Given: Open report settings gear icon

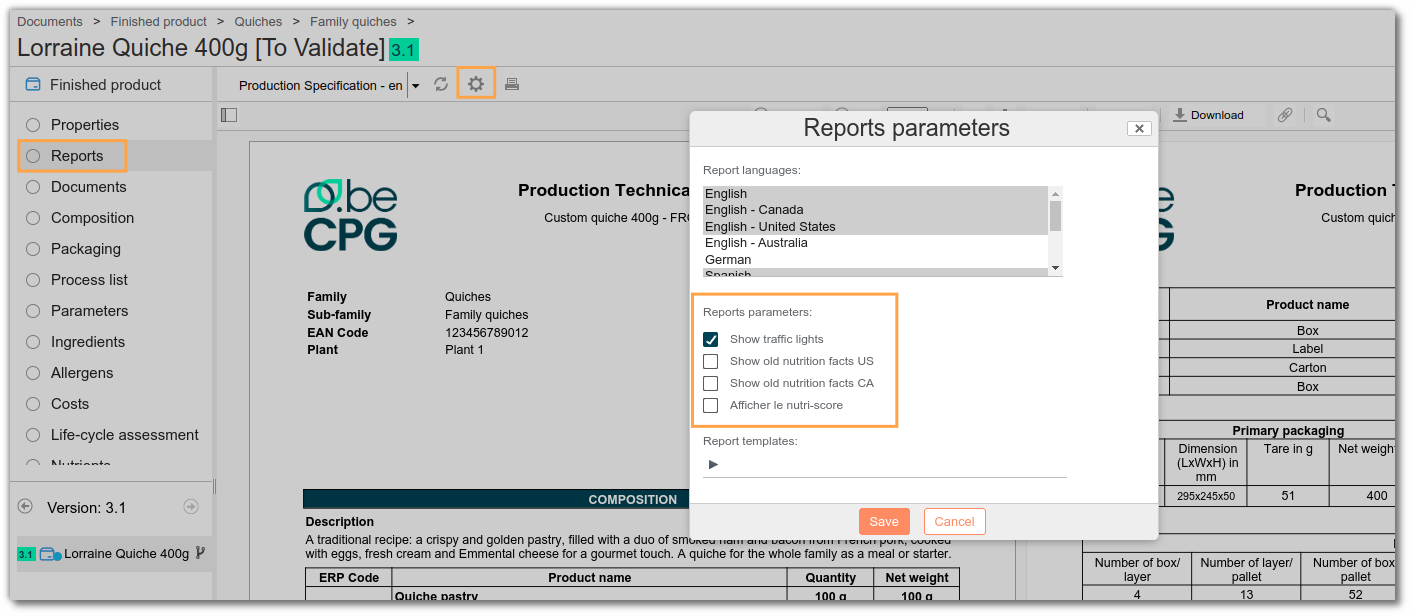Looking at the screenshot, I should tap(476, 85).
